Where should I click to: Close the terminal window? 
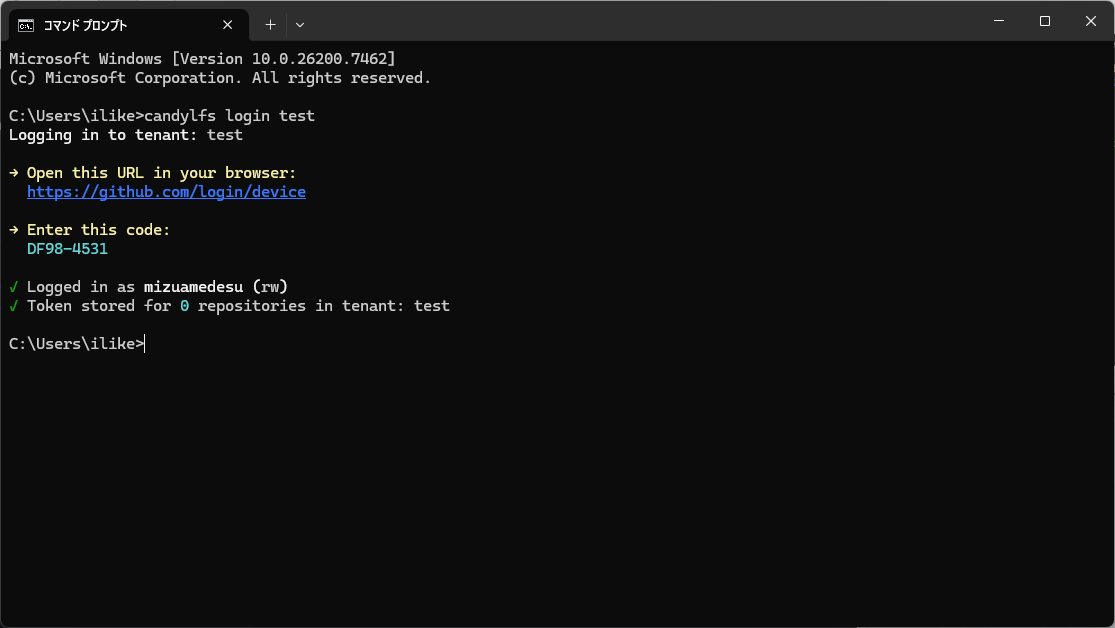point(1091,21)
